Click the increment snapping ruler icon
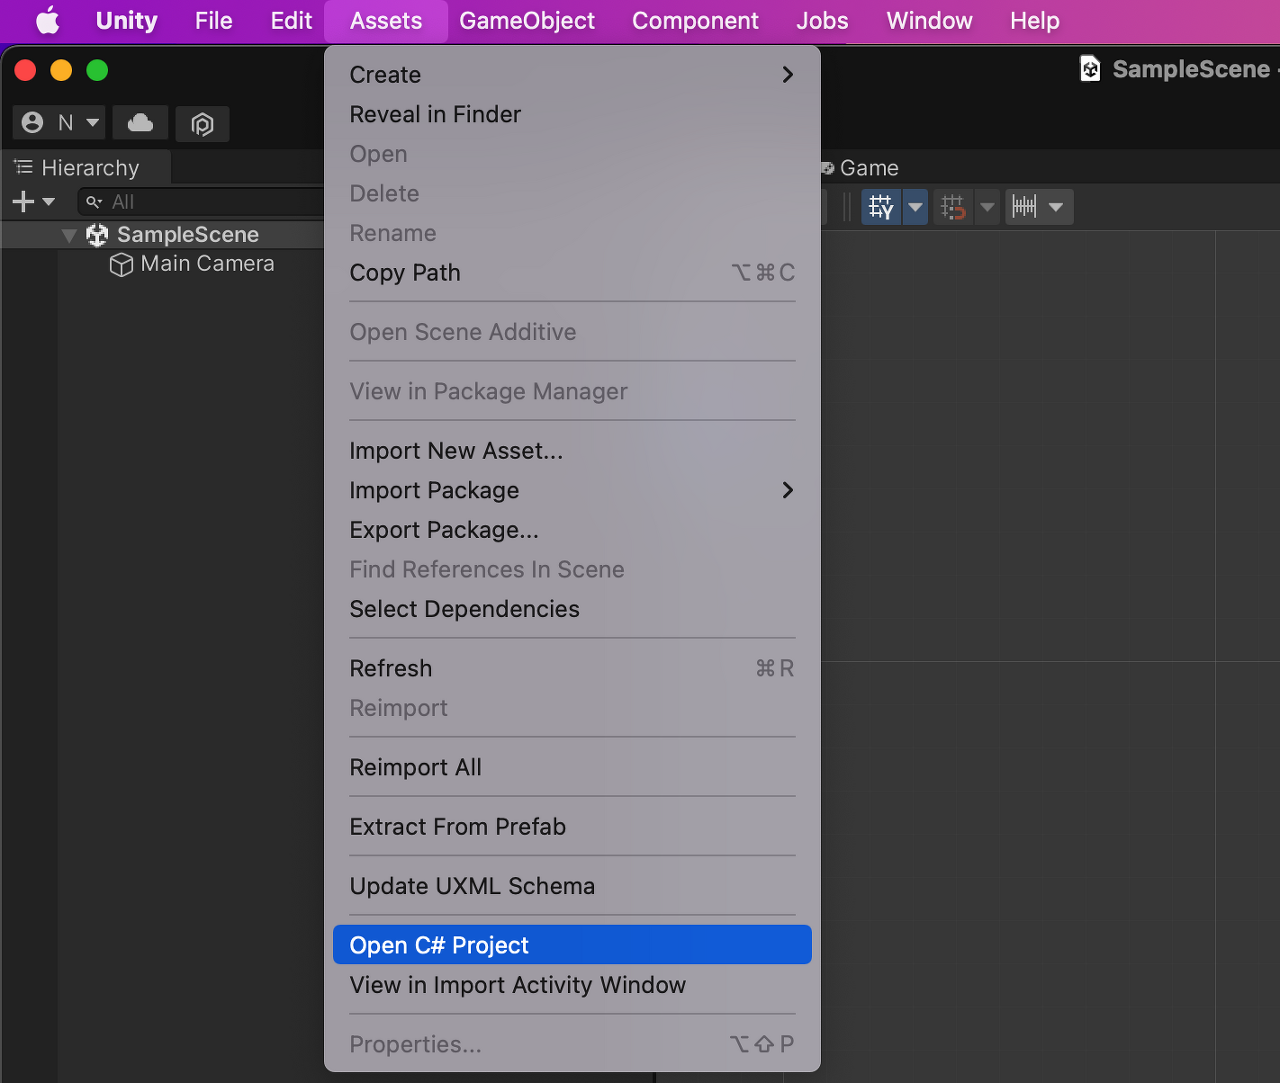 [x=1024, y=207]
